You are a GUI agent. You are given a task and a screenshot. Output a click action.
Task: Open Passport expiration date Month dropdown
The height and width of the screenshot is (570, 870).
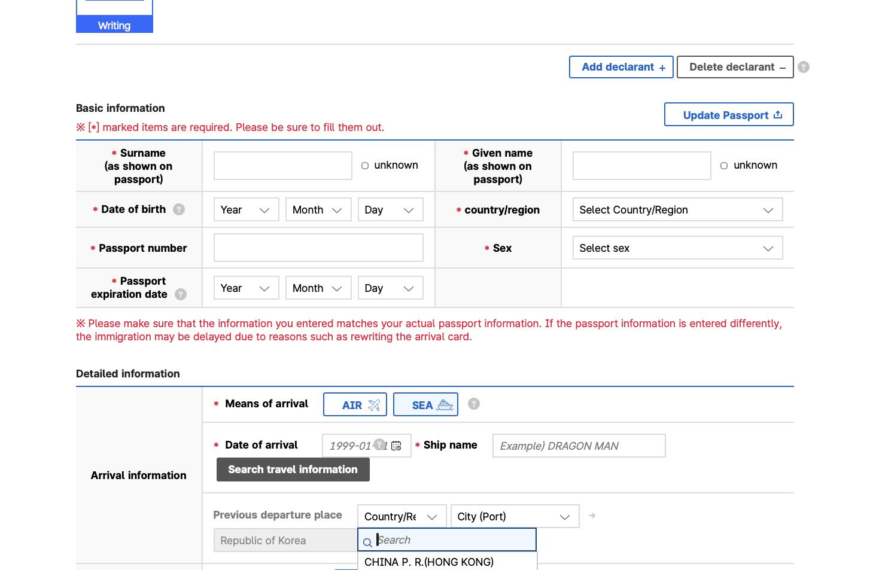(x=318, y=288)
